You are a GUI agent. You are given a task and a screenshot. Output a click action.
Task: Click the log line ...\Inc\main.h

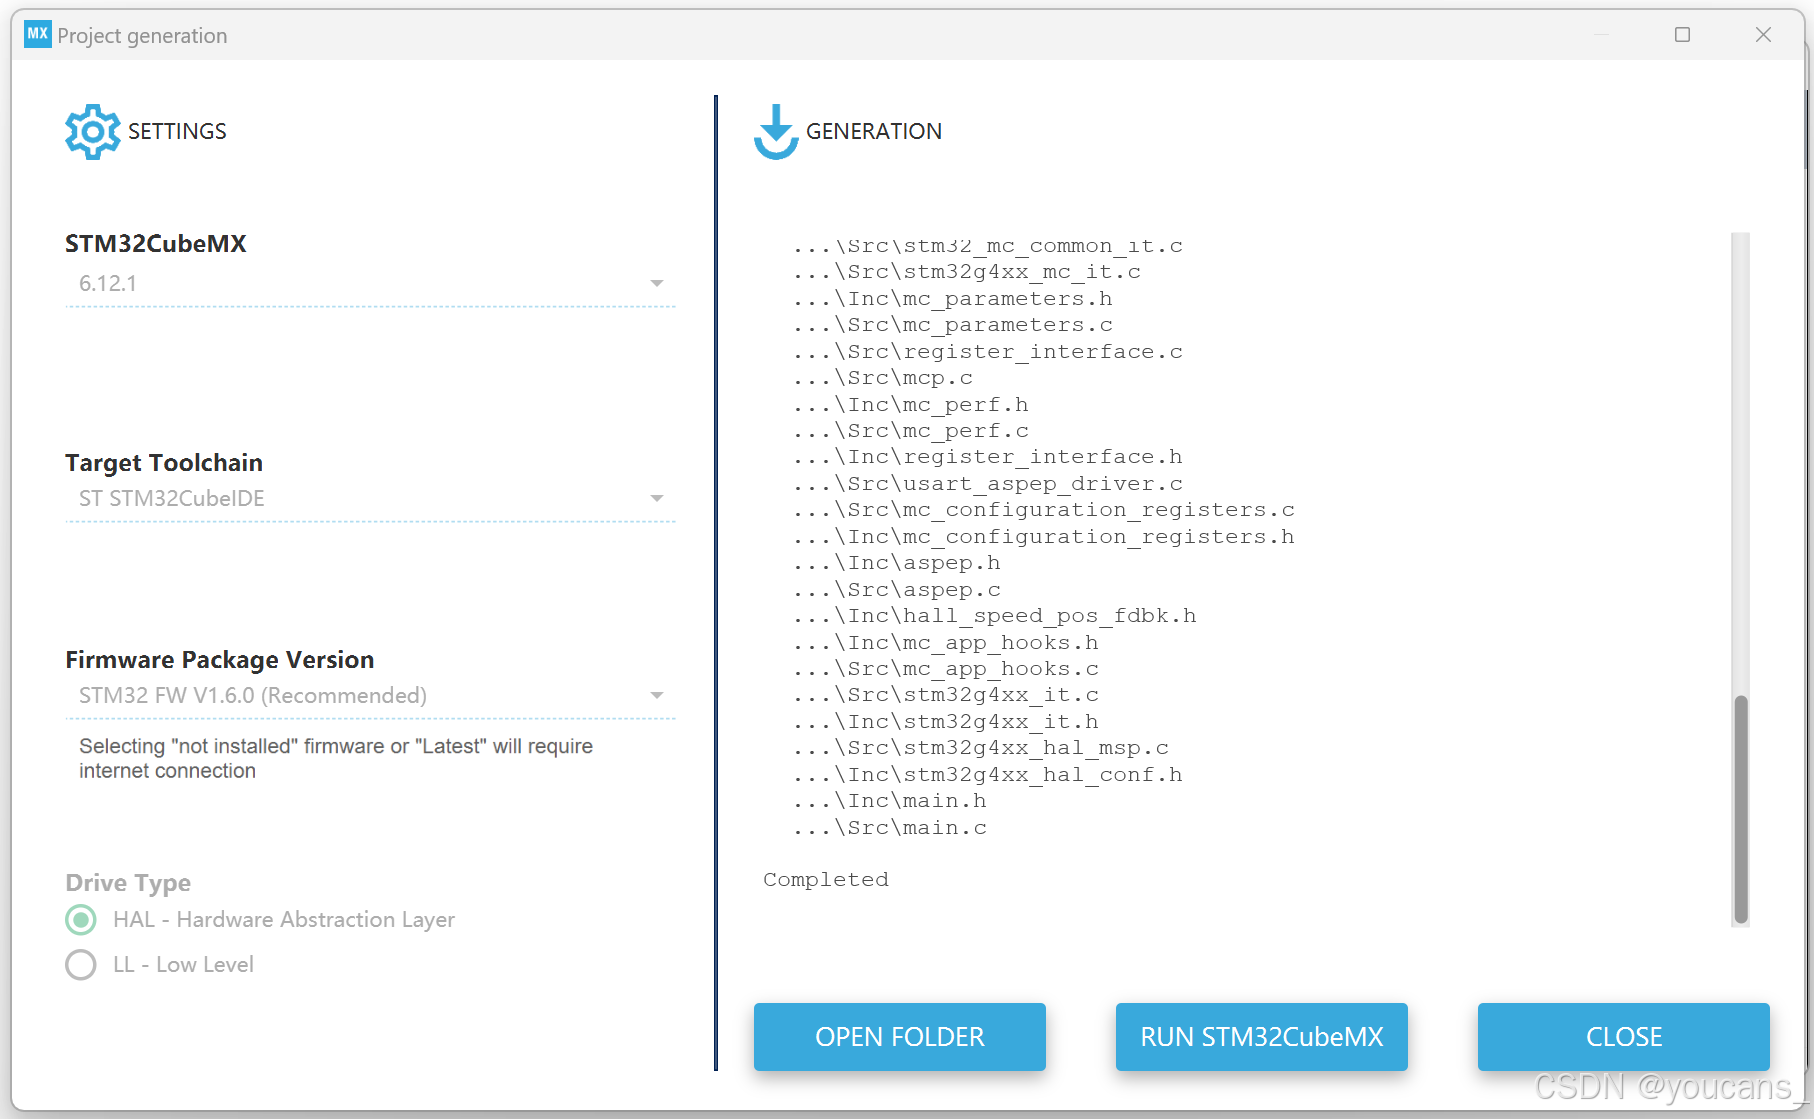tap(890, 801)
